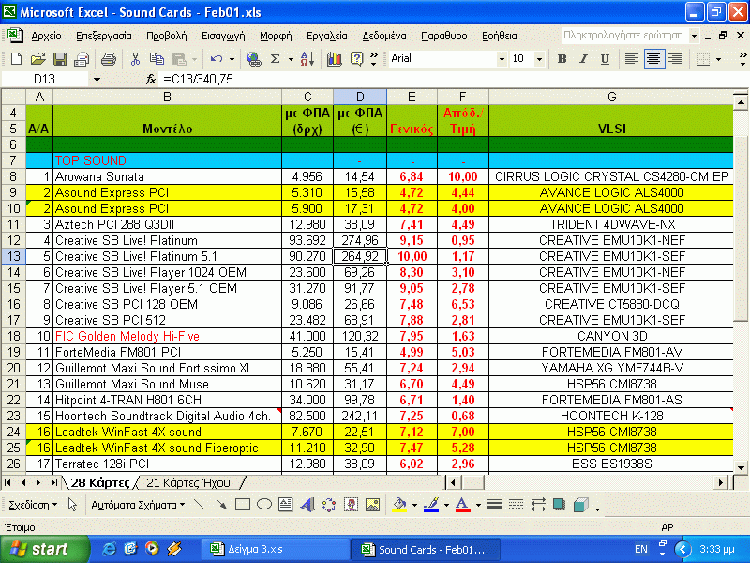750x563 pixels.
Task: Select the Rectangle drawing tool
Action: click(243, 504)
